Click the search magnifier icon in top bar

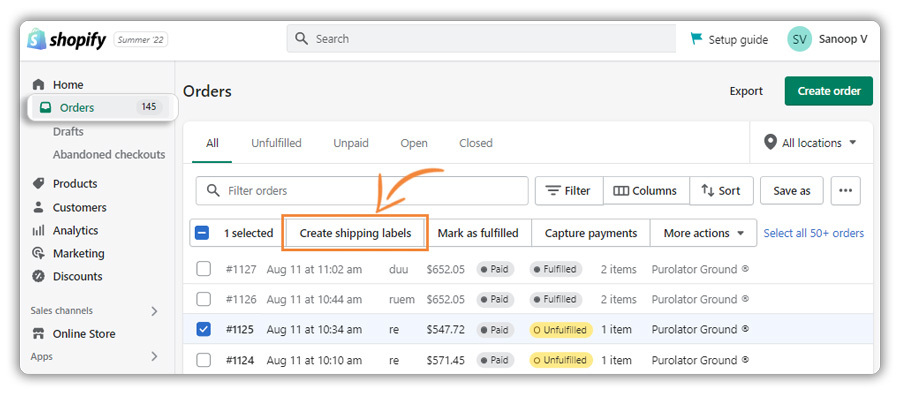coord(301,39)
